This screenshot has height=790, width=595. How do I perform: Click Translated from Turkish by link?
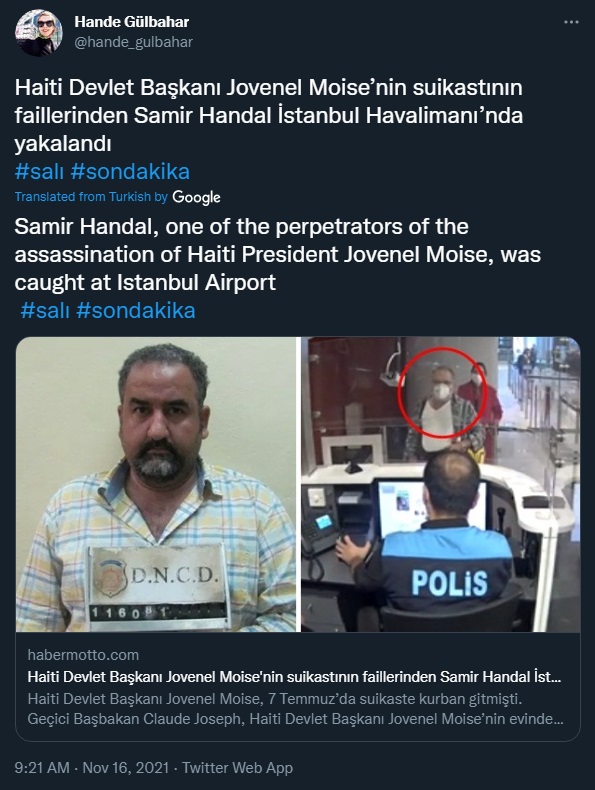pos(91,196)
